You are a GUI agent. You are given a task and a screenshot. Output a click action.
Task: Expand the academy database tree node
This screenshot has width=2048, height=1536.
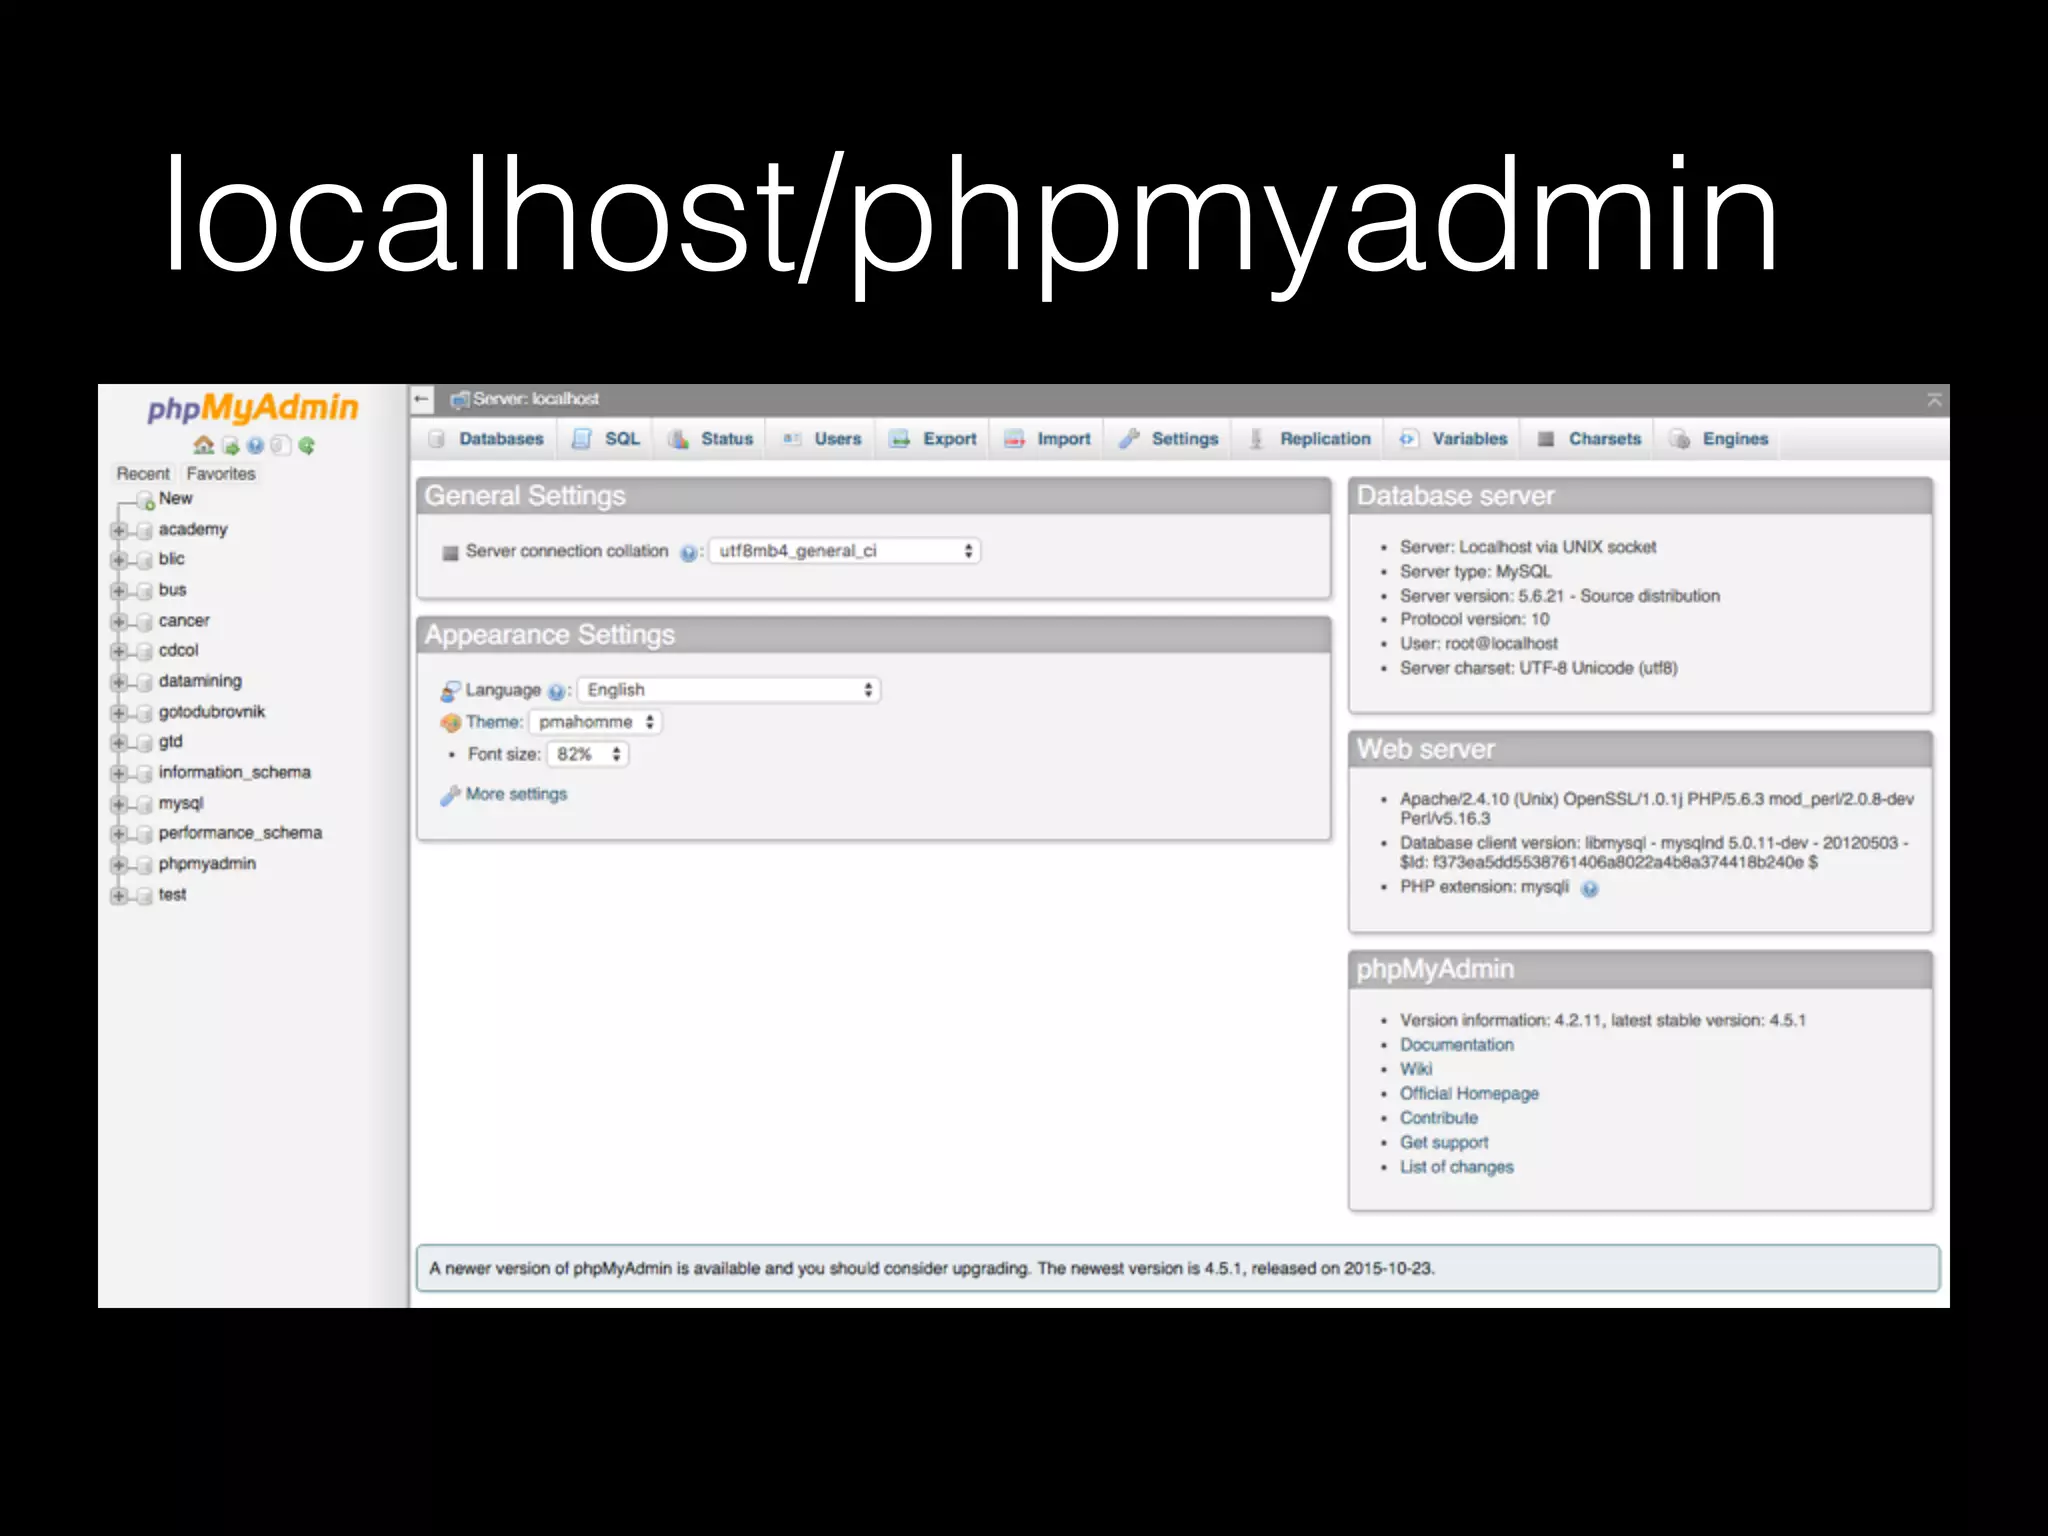(x=119, y=531)
